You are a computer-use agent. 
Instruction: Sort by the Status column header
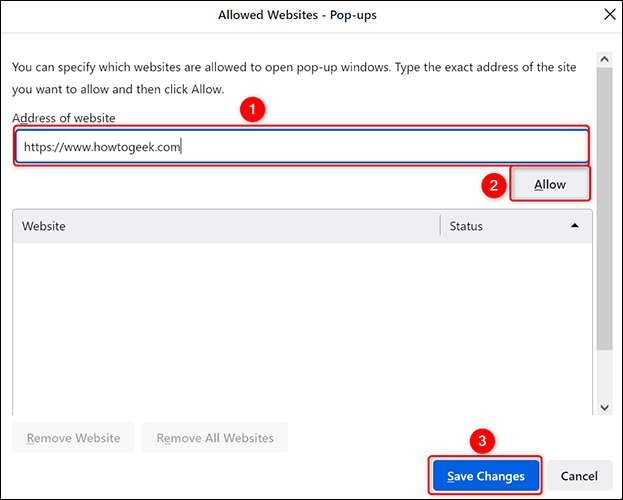click(x=516, y=226)
